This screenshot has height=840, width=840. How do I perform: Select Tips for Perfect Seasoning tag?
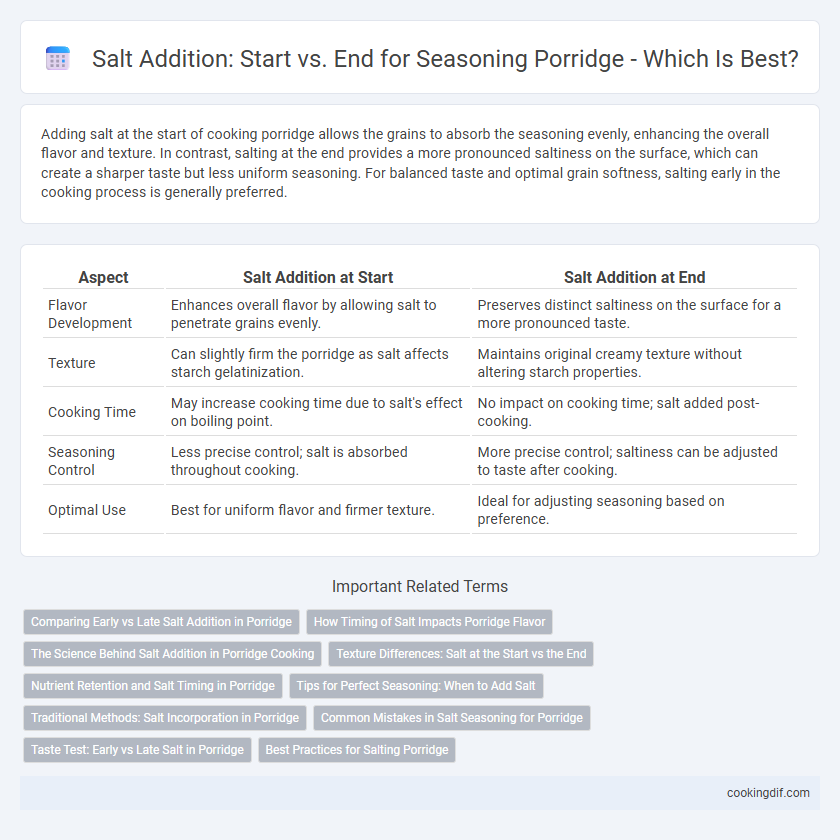coord(416,686)
